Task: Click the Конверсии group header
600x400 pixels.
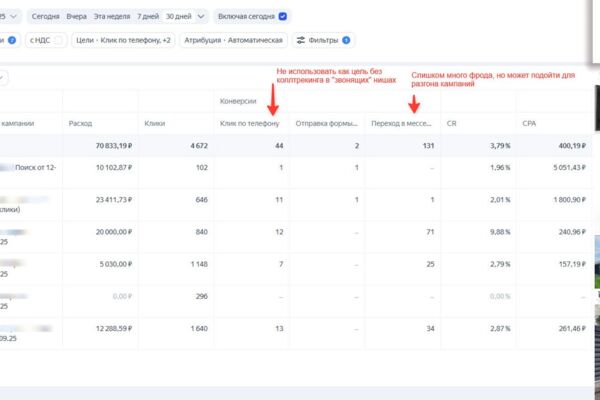Action: [x=238, y=101]
